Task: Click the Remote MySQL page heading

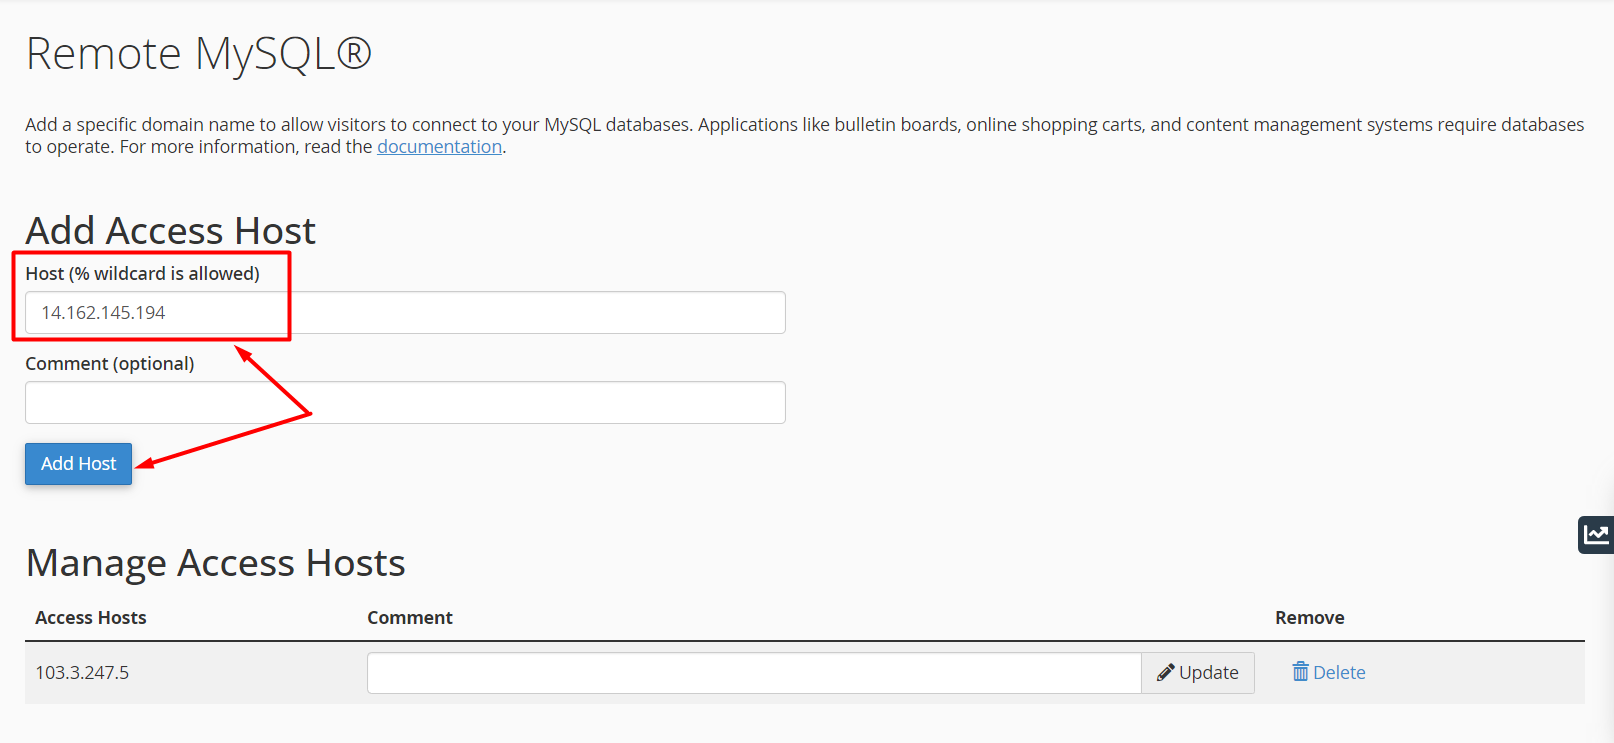Action: [x=198, y=54]
